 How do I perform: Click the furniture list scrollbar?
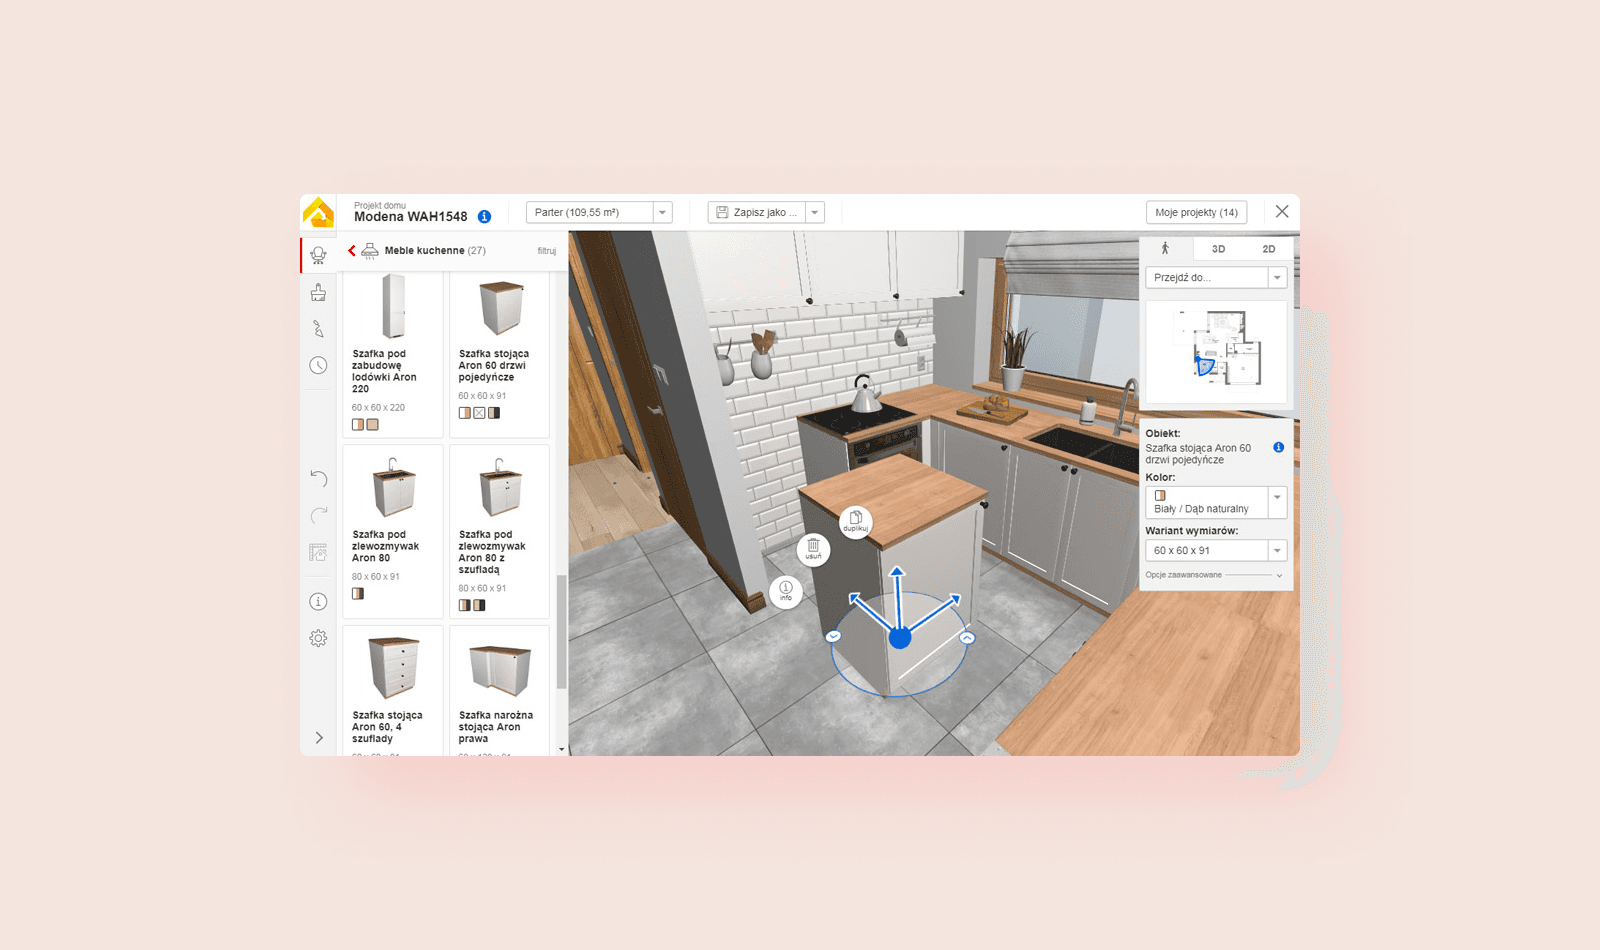561,632
